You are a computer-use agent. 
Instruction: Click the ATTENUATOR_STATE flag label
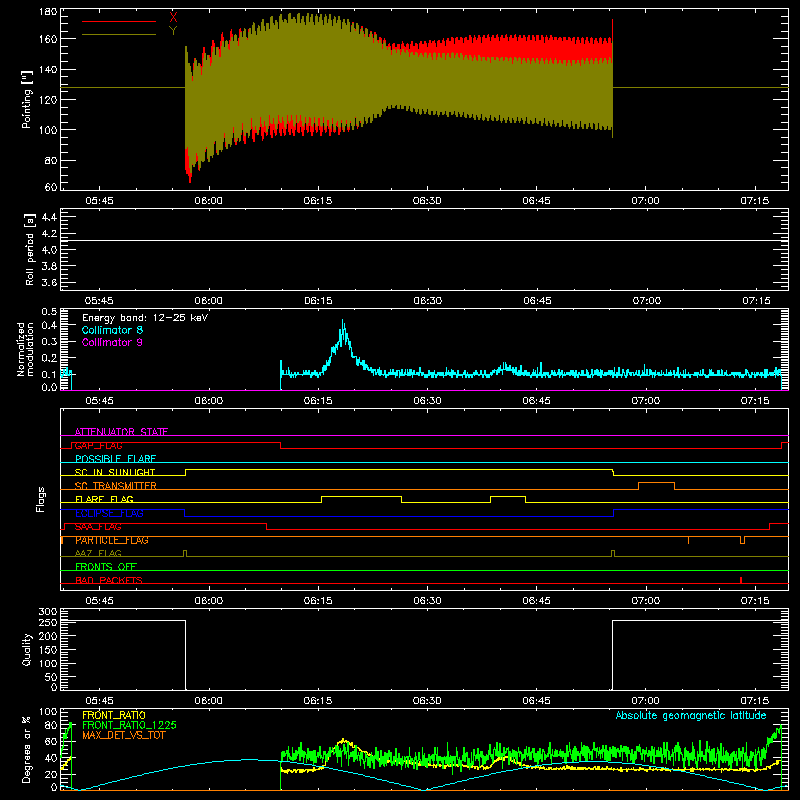click(x=121, y=432)
